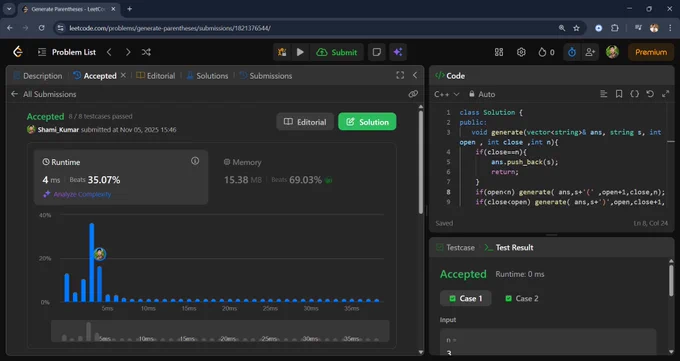Go to next problem arrow
Viewport: 680px width, 361px height.
point(128,52)
